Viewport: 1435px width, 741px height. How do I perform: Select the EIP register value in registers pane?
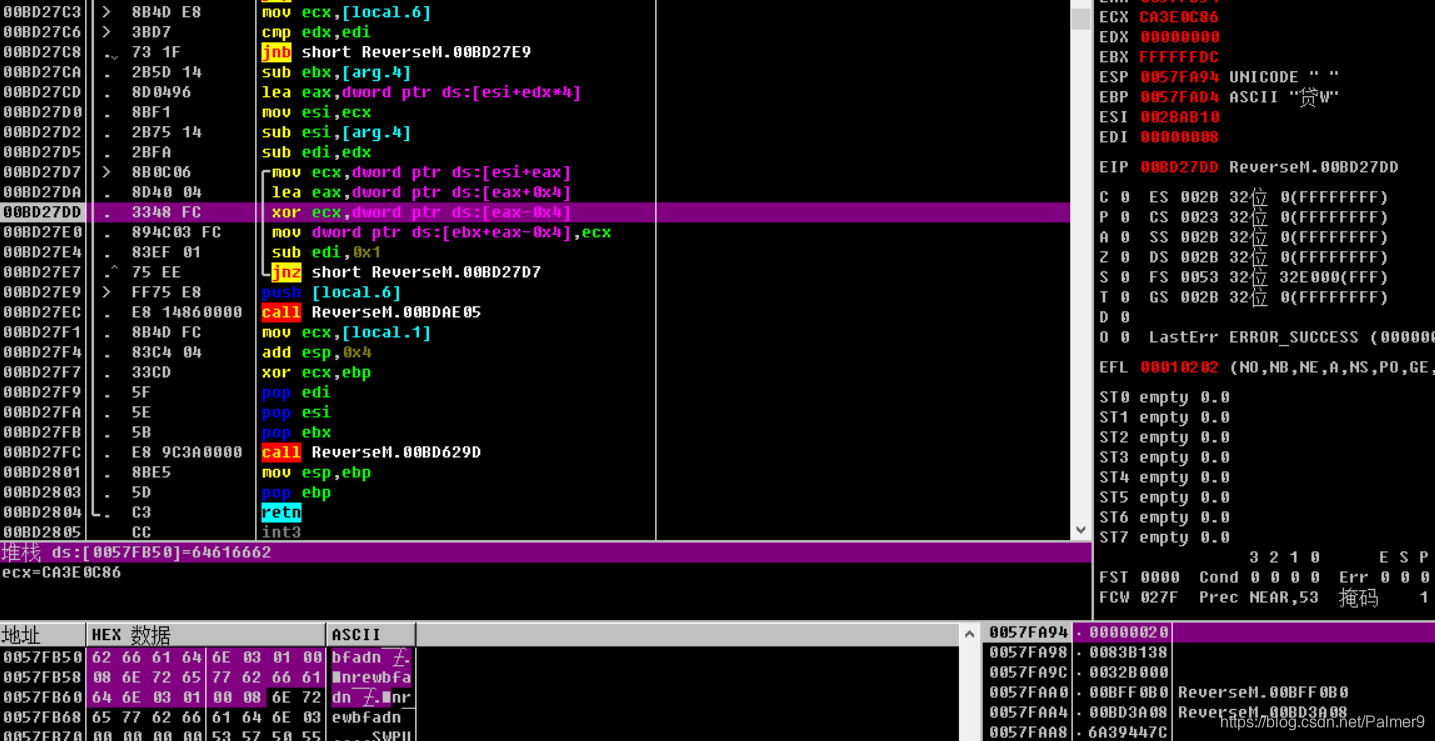pos(1179,167)
